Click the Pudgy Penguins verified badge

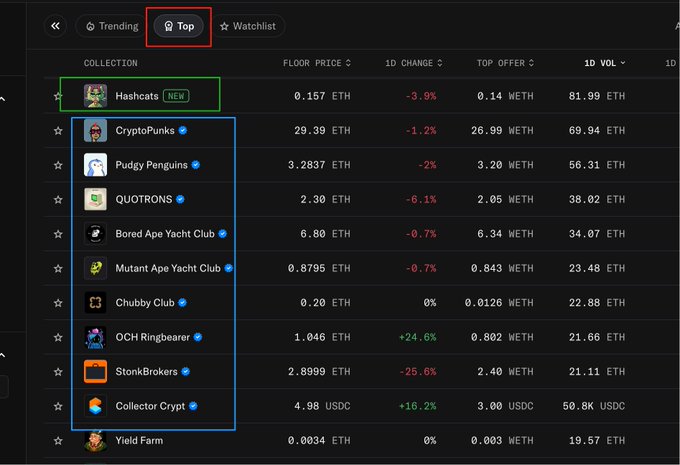tap(196, 165)
